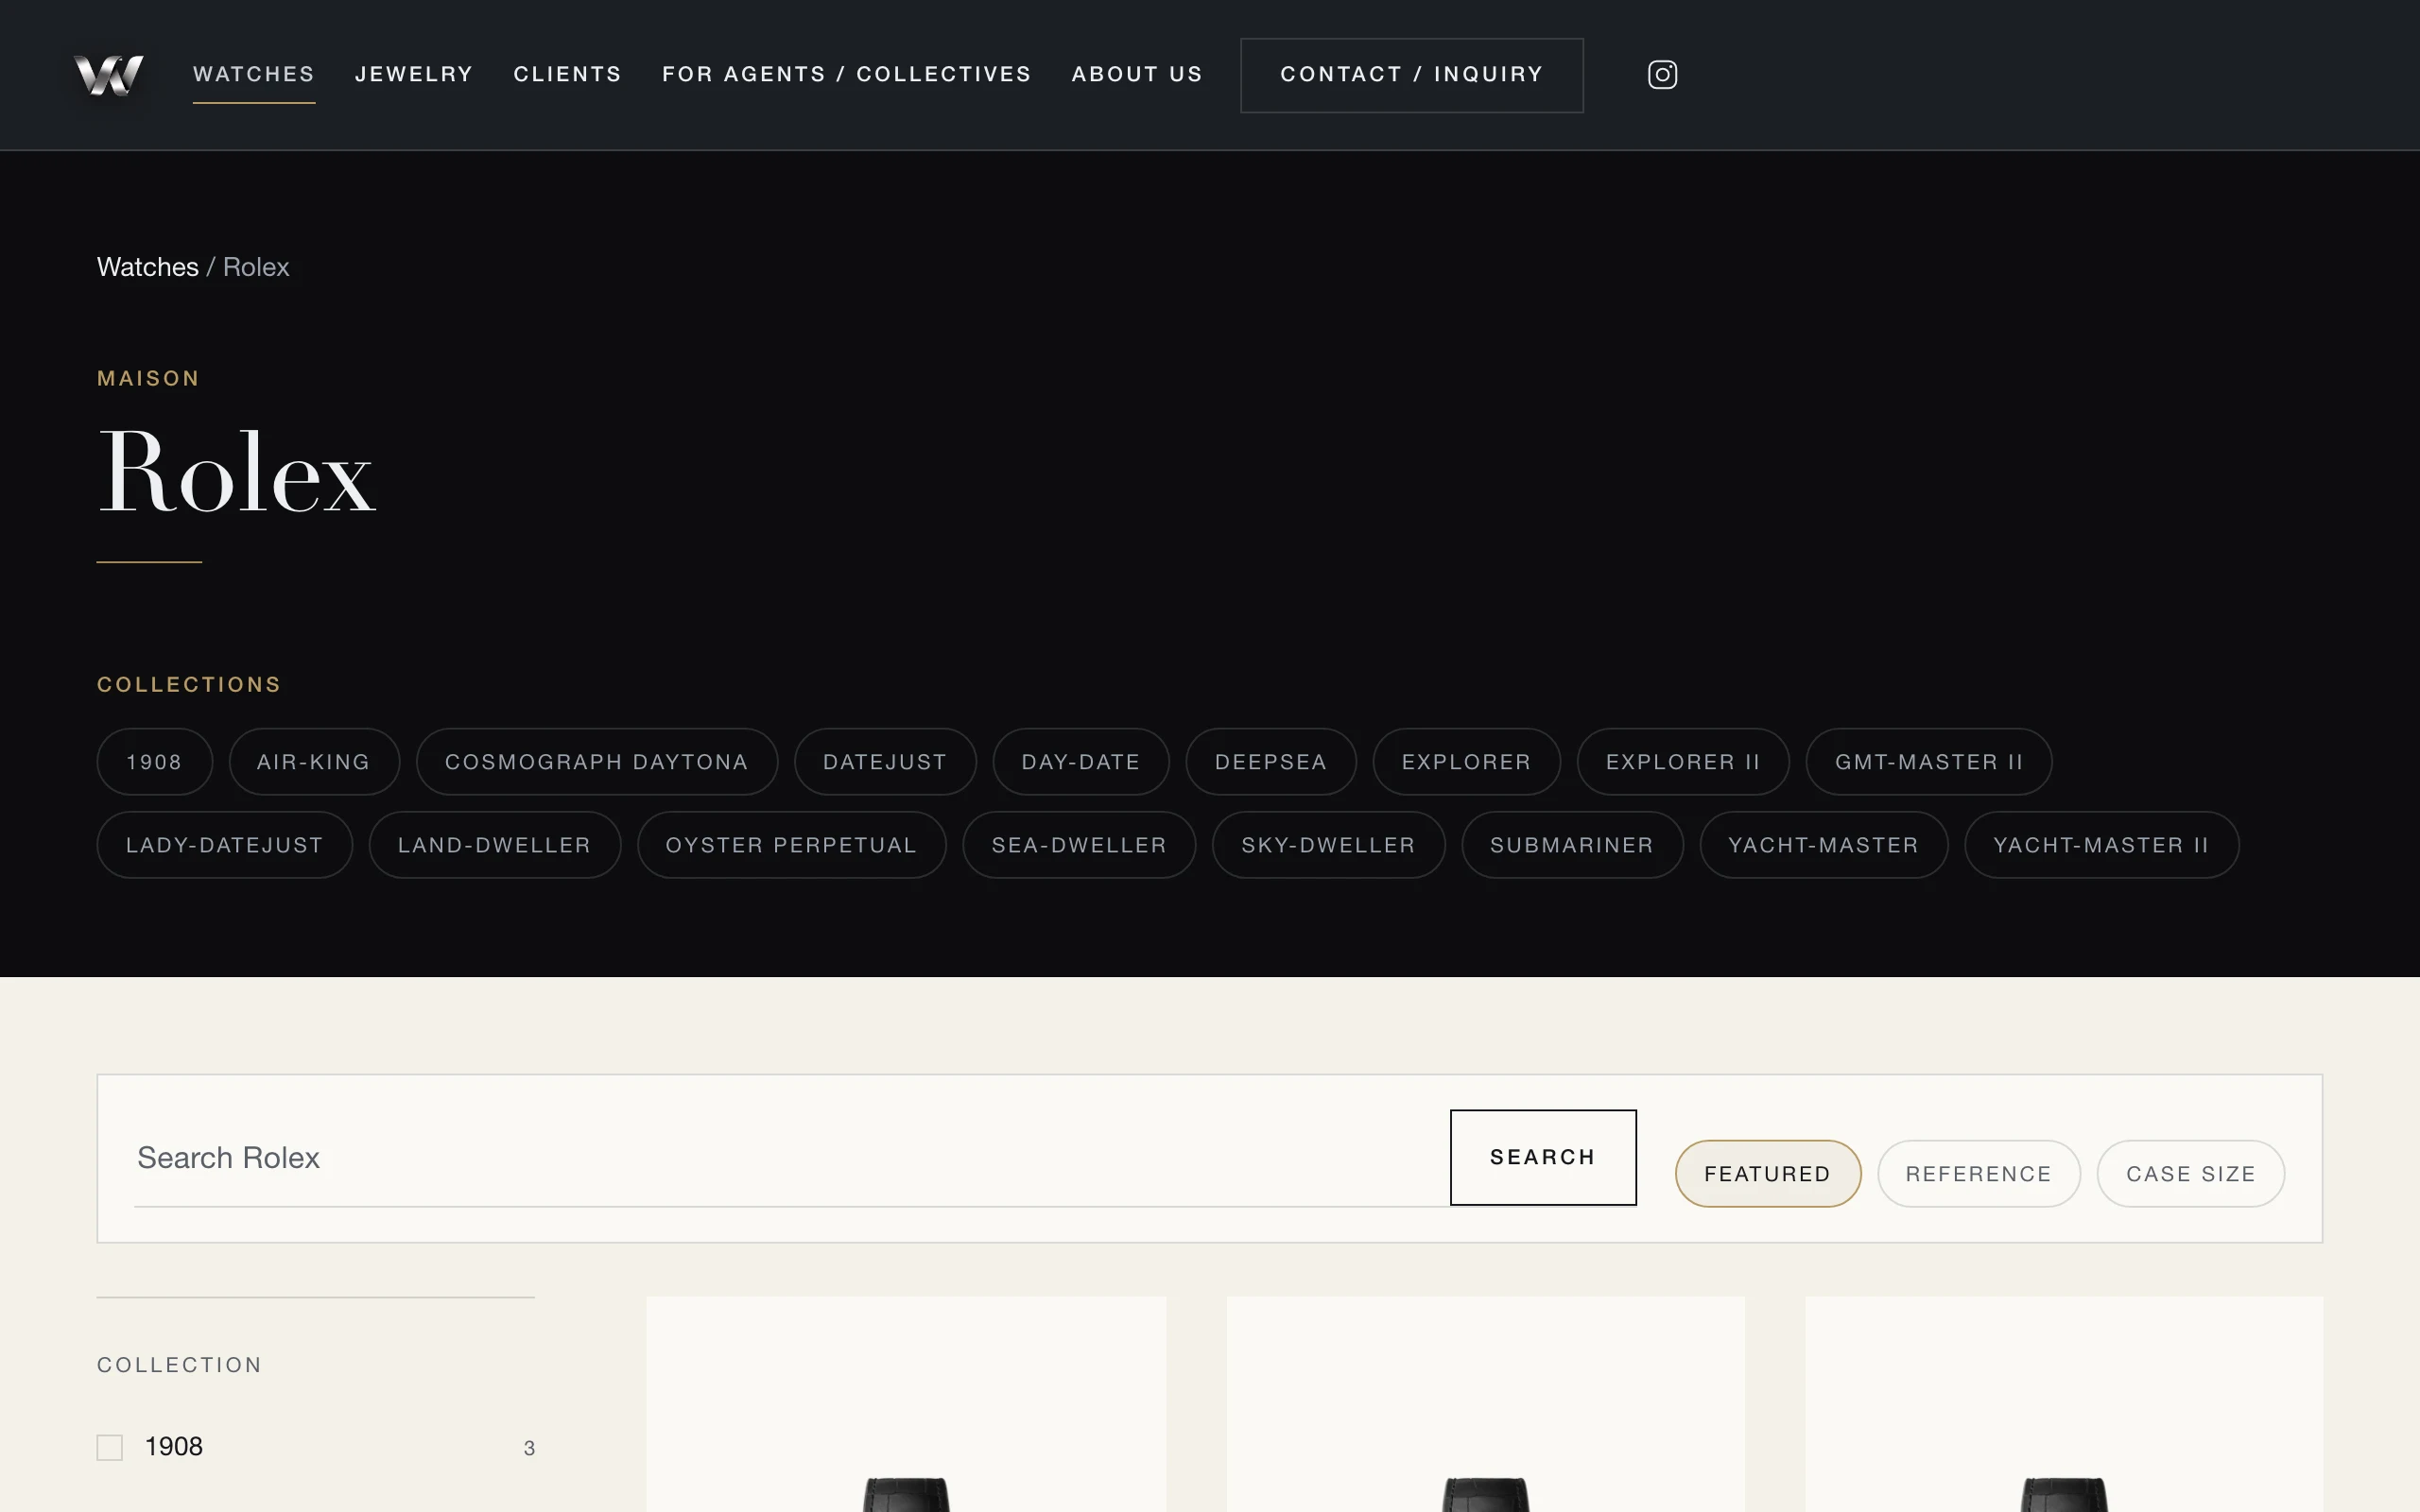Pick the Deepsea collection pill
This screenshot has width=2420, height=1512.
coord(1271,762)
